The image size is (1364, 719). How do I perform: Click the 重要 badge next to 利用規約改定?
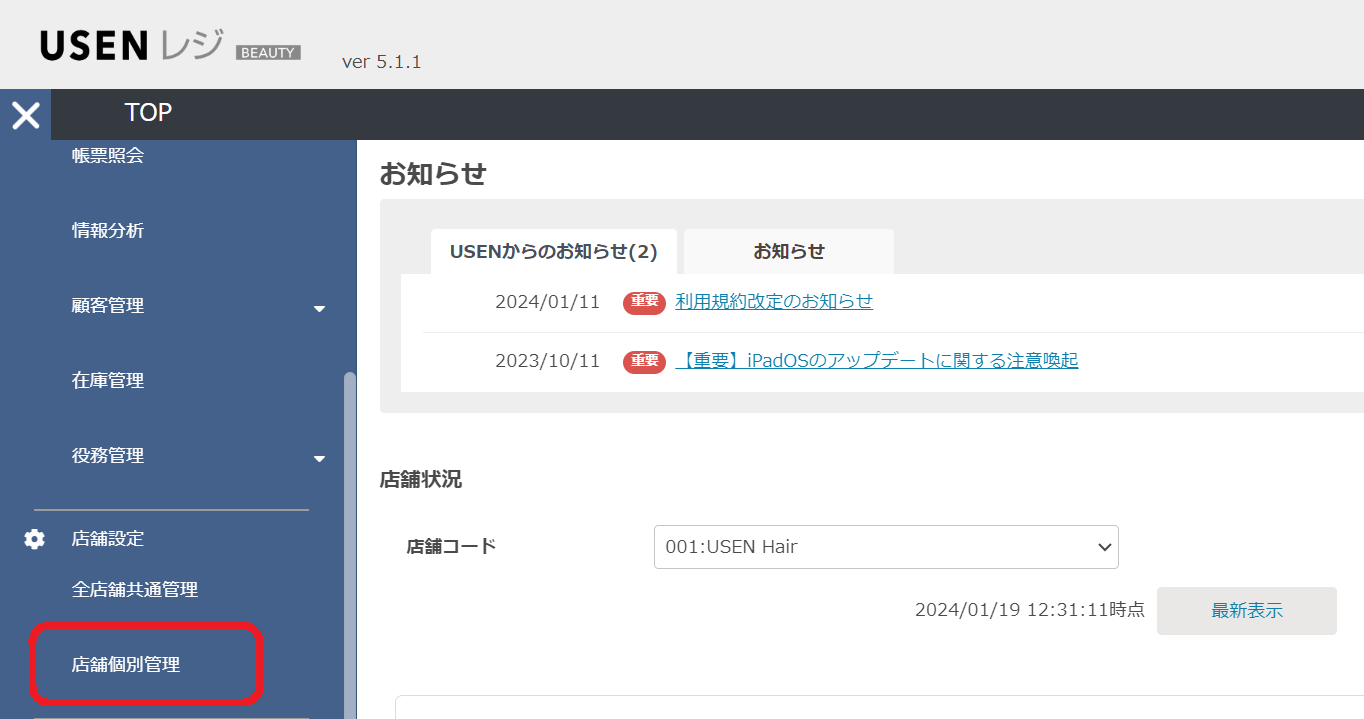coord(644,302)
